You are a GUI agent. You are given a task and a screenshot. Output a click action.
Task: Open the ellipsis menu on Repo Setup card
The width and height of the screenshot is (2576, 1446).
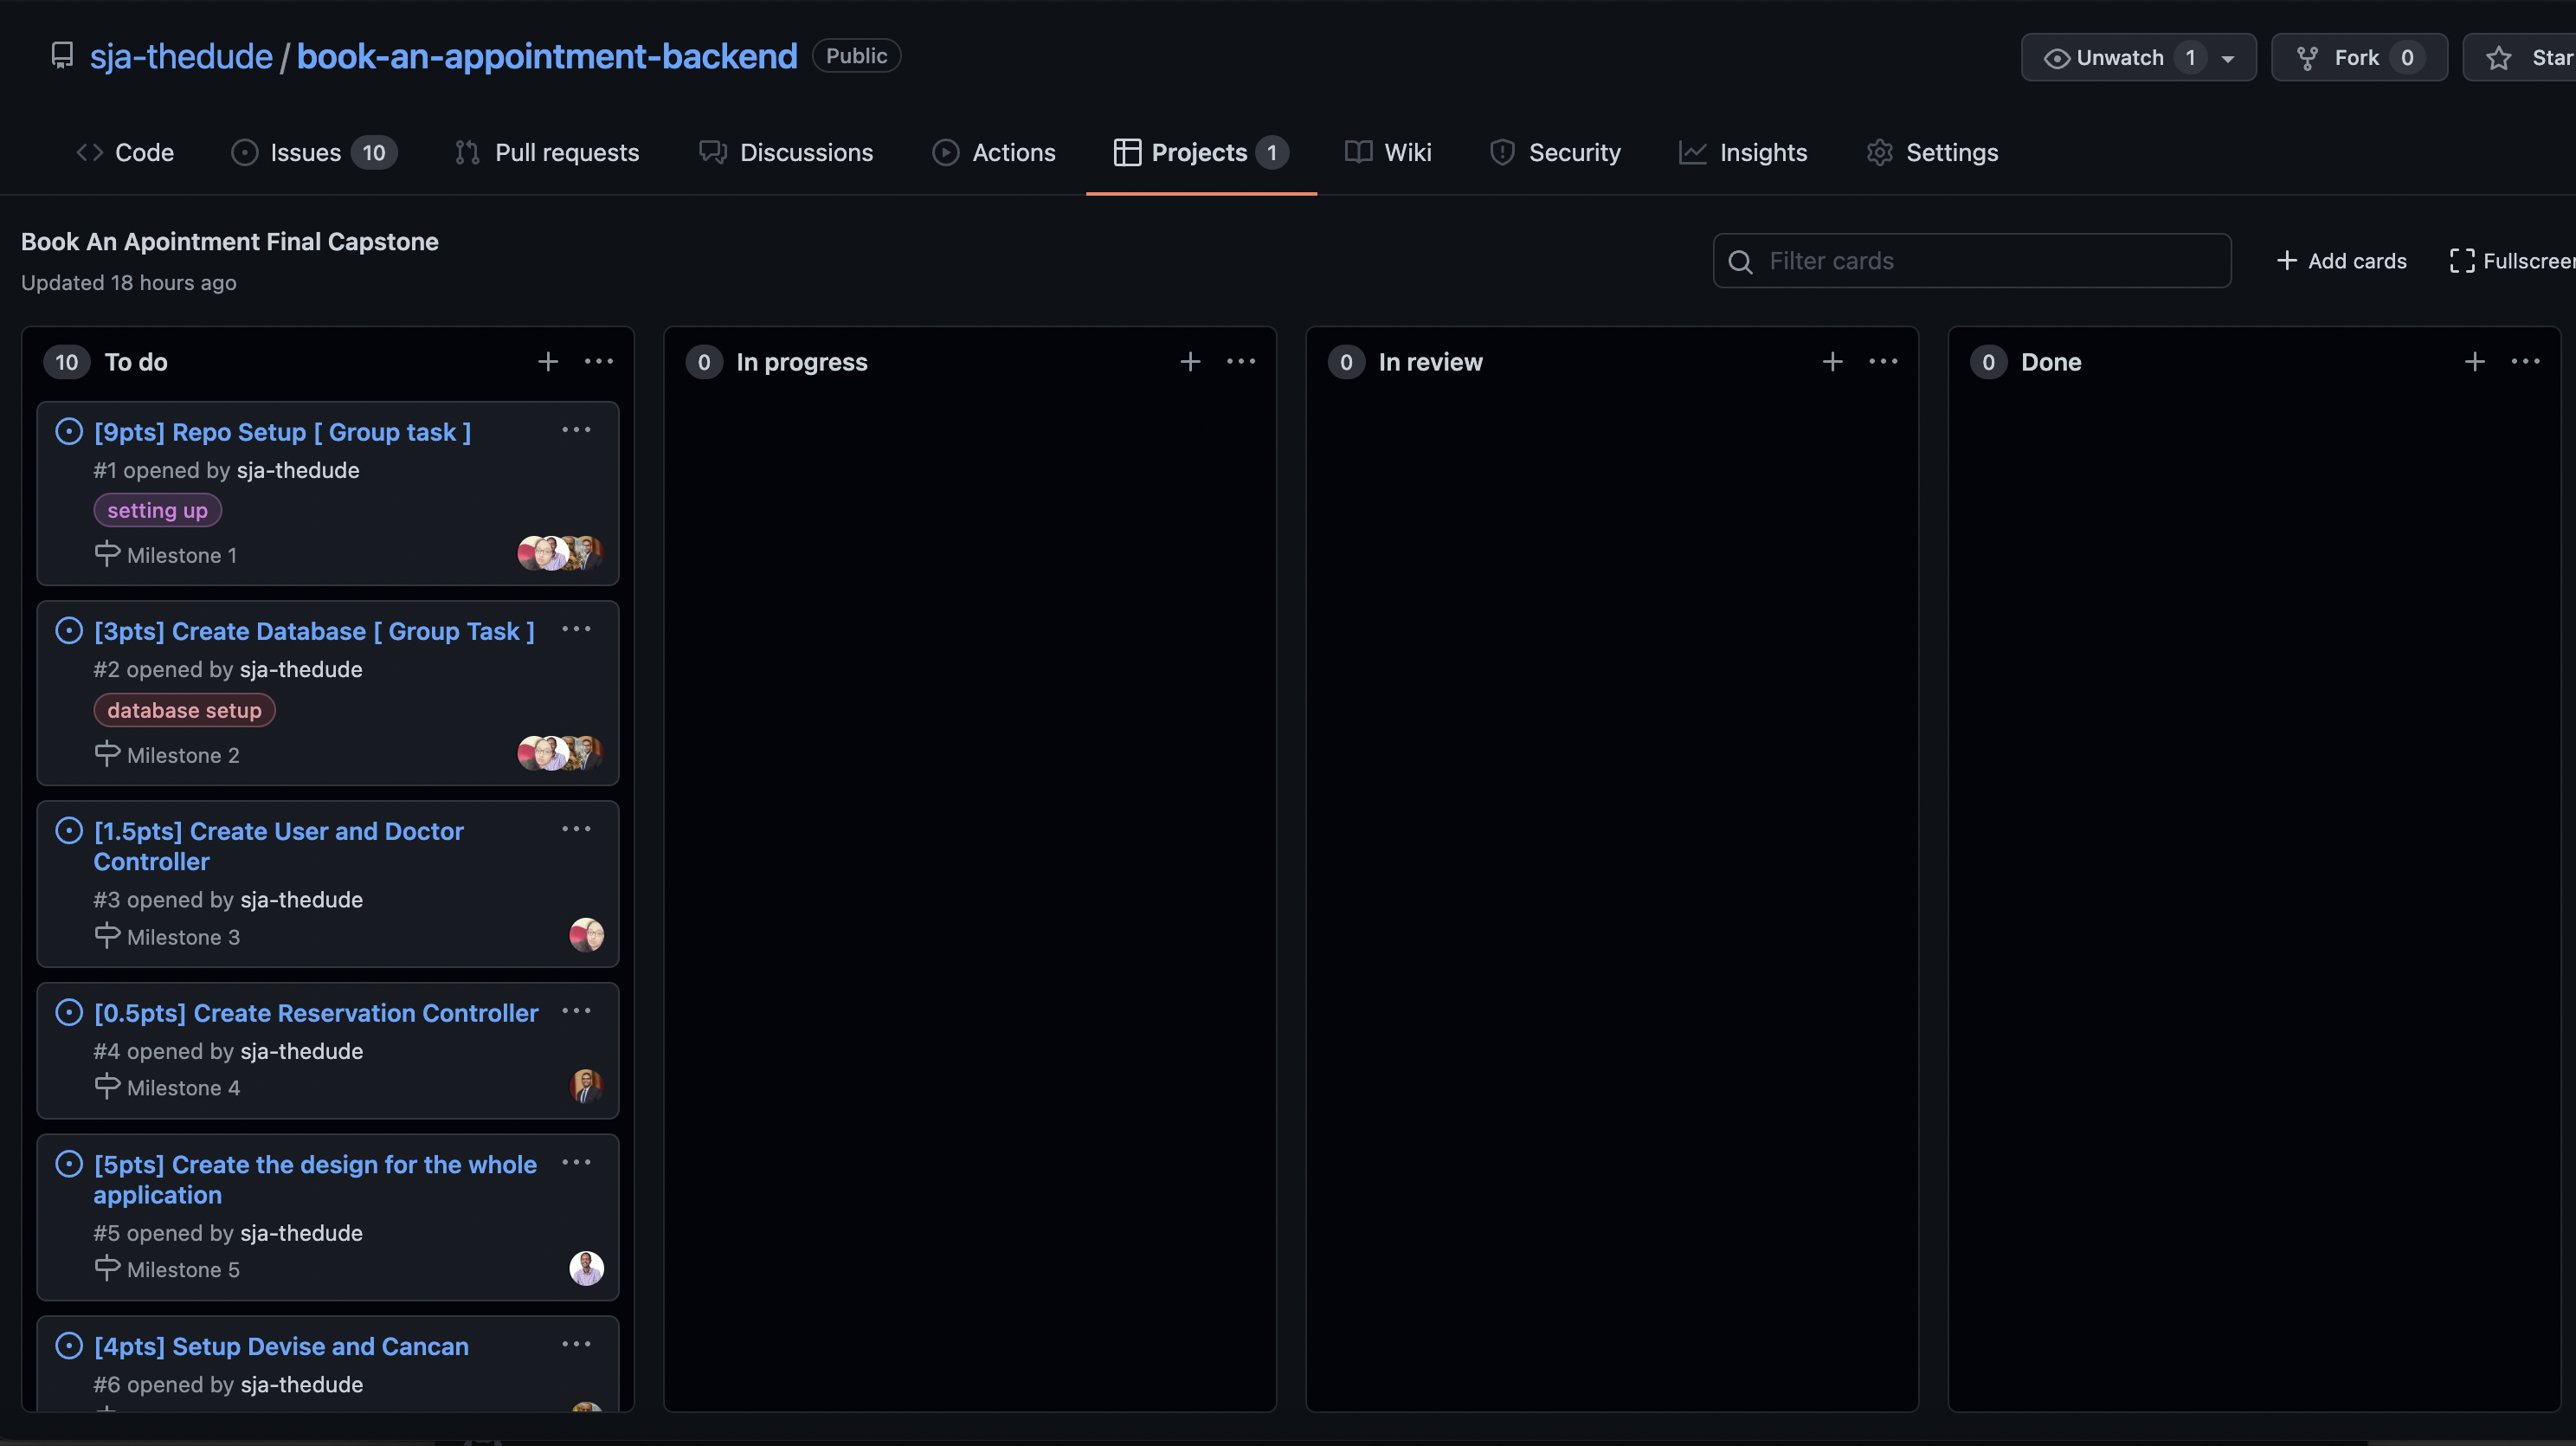tap(577, 429)
